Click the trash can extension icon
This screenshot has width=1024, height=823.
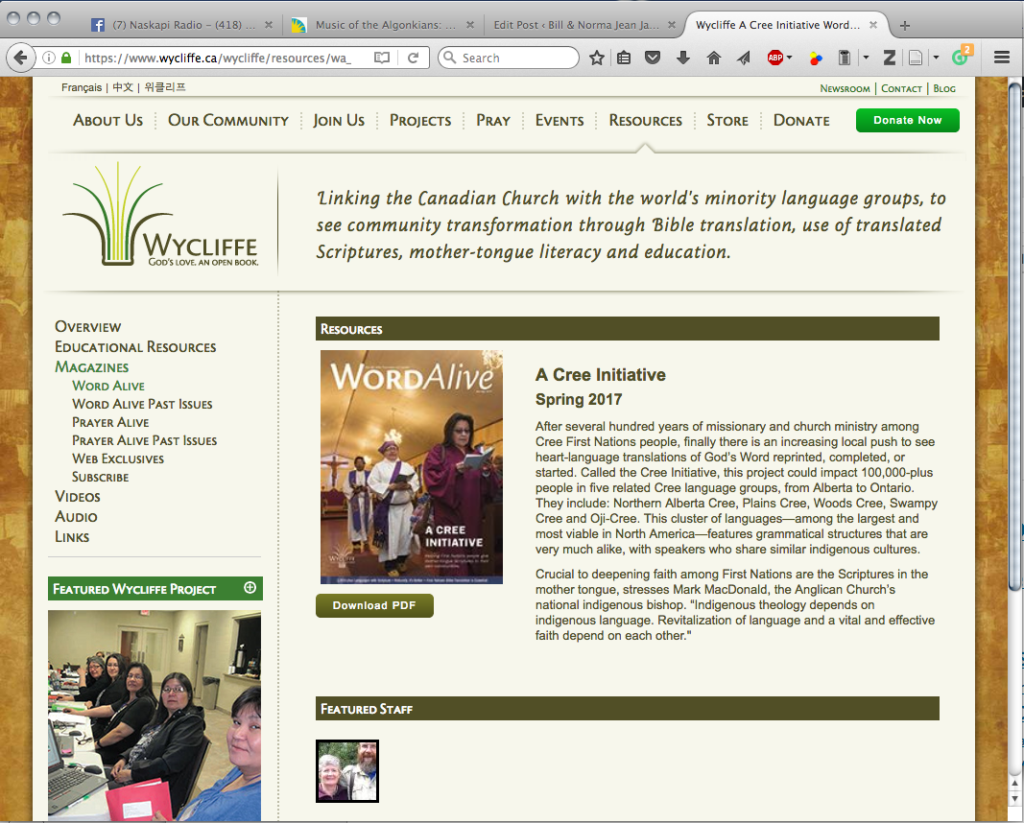tap(844, 57)
